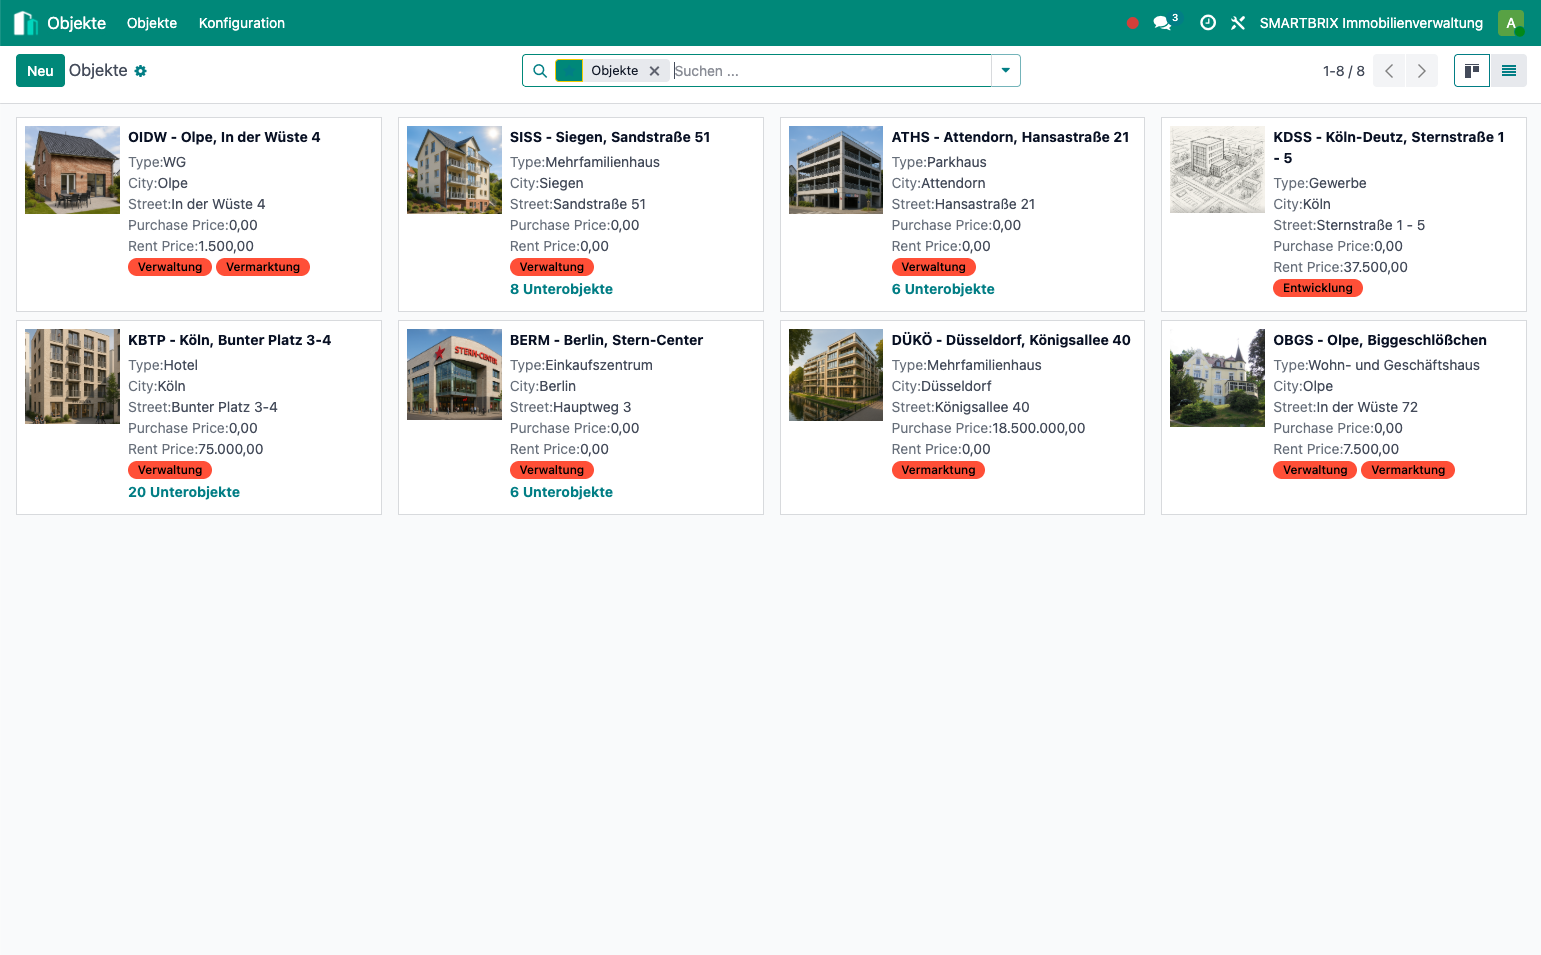Open the BERM Stern-Center thumbnail image
Image resolution: width=1541 pixels, height=955 pixels.
coord(454,374)
